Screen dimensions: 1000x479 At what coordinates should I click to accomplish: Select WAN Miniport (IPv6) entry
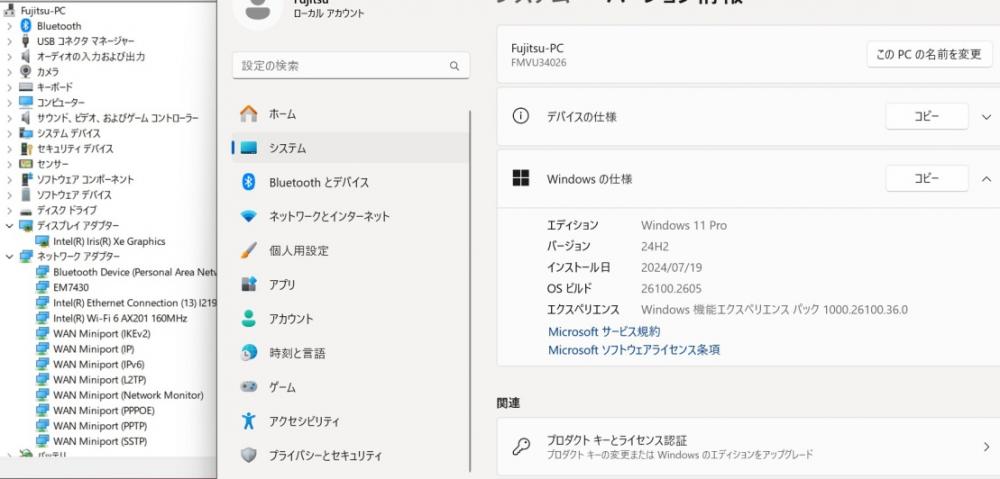pyautogui.click(x=99, y=364)
